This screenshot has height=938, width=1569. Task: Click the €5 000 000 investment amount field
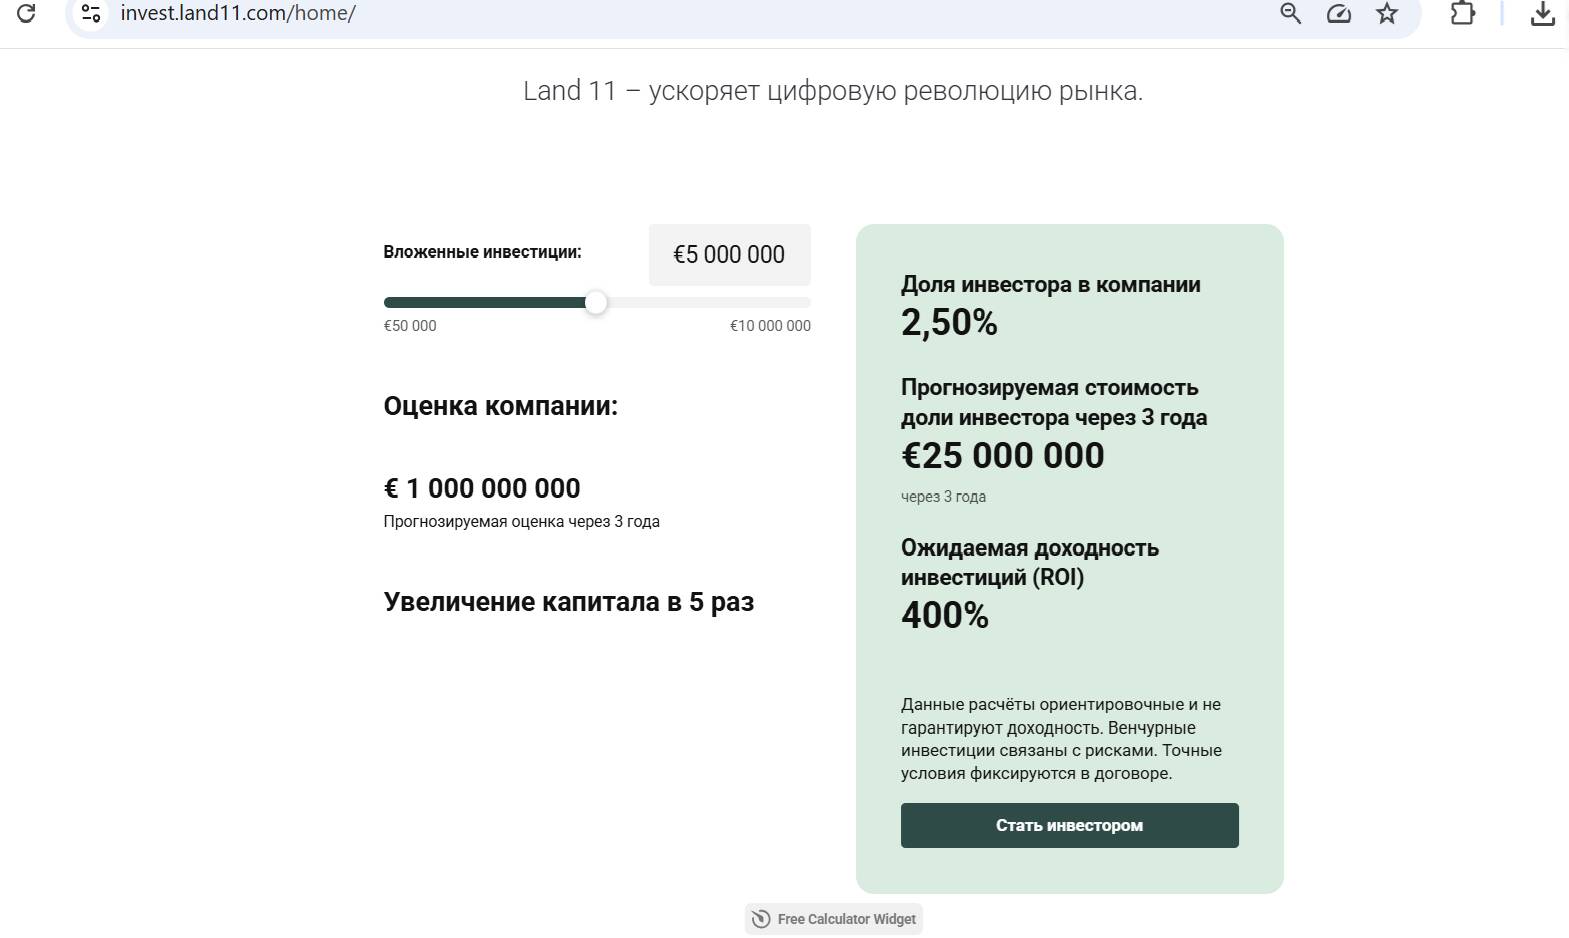(x=729, y=255)
